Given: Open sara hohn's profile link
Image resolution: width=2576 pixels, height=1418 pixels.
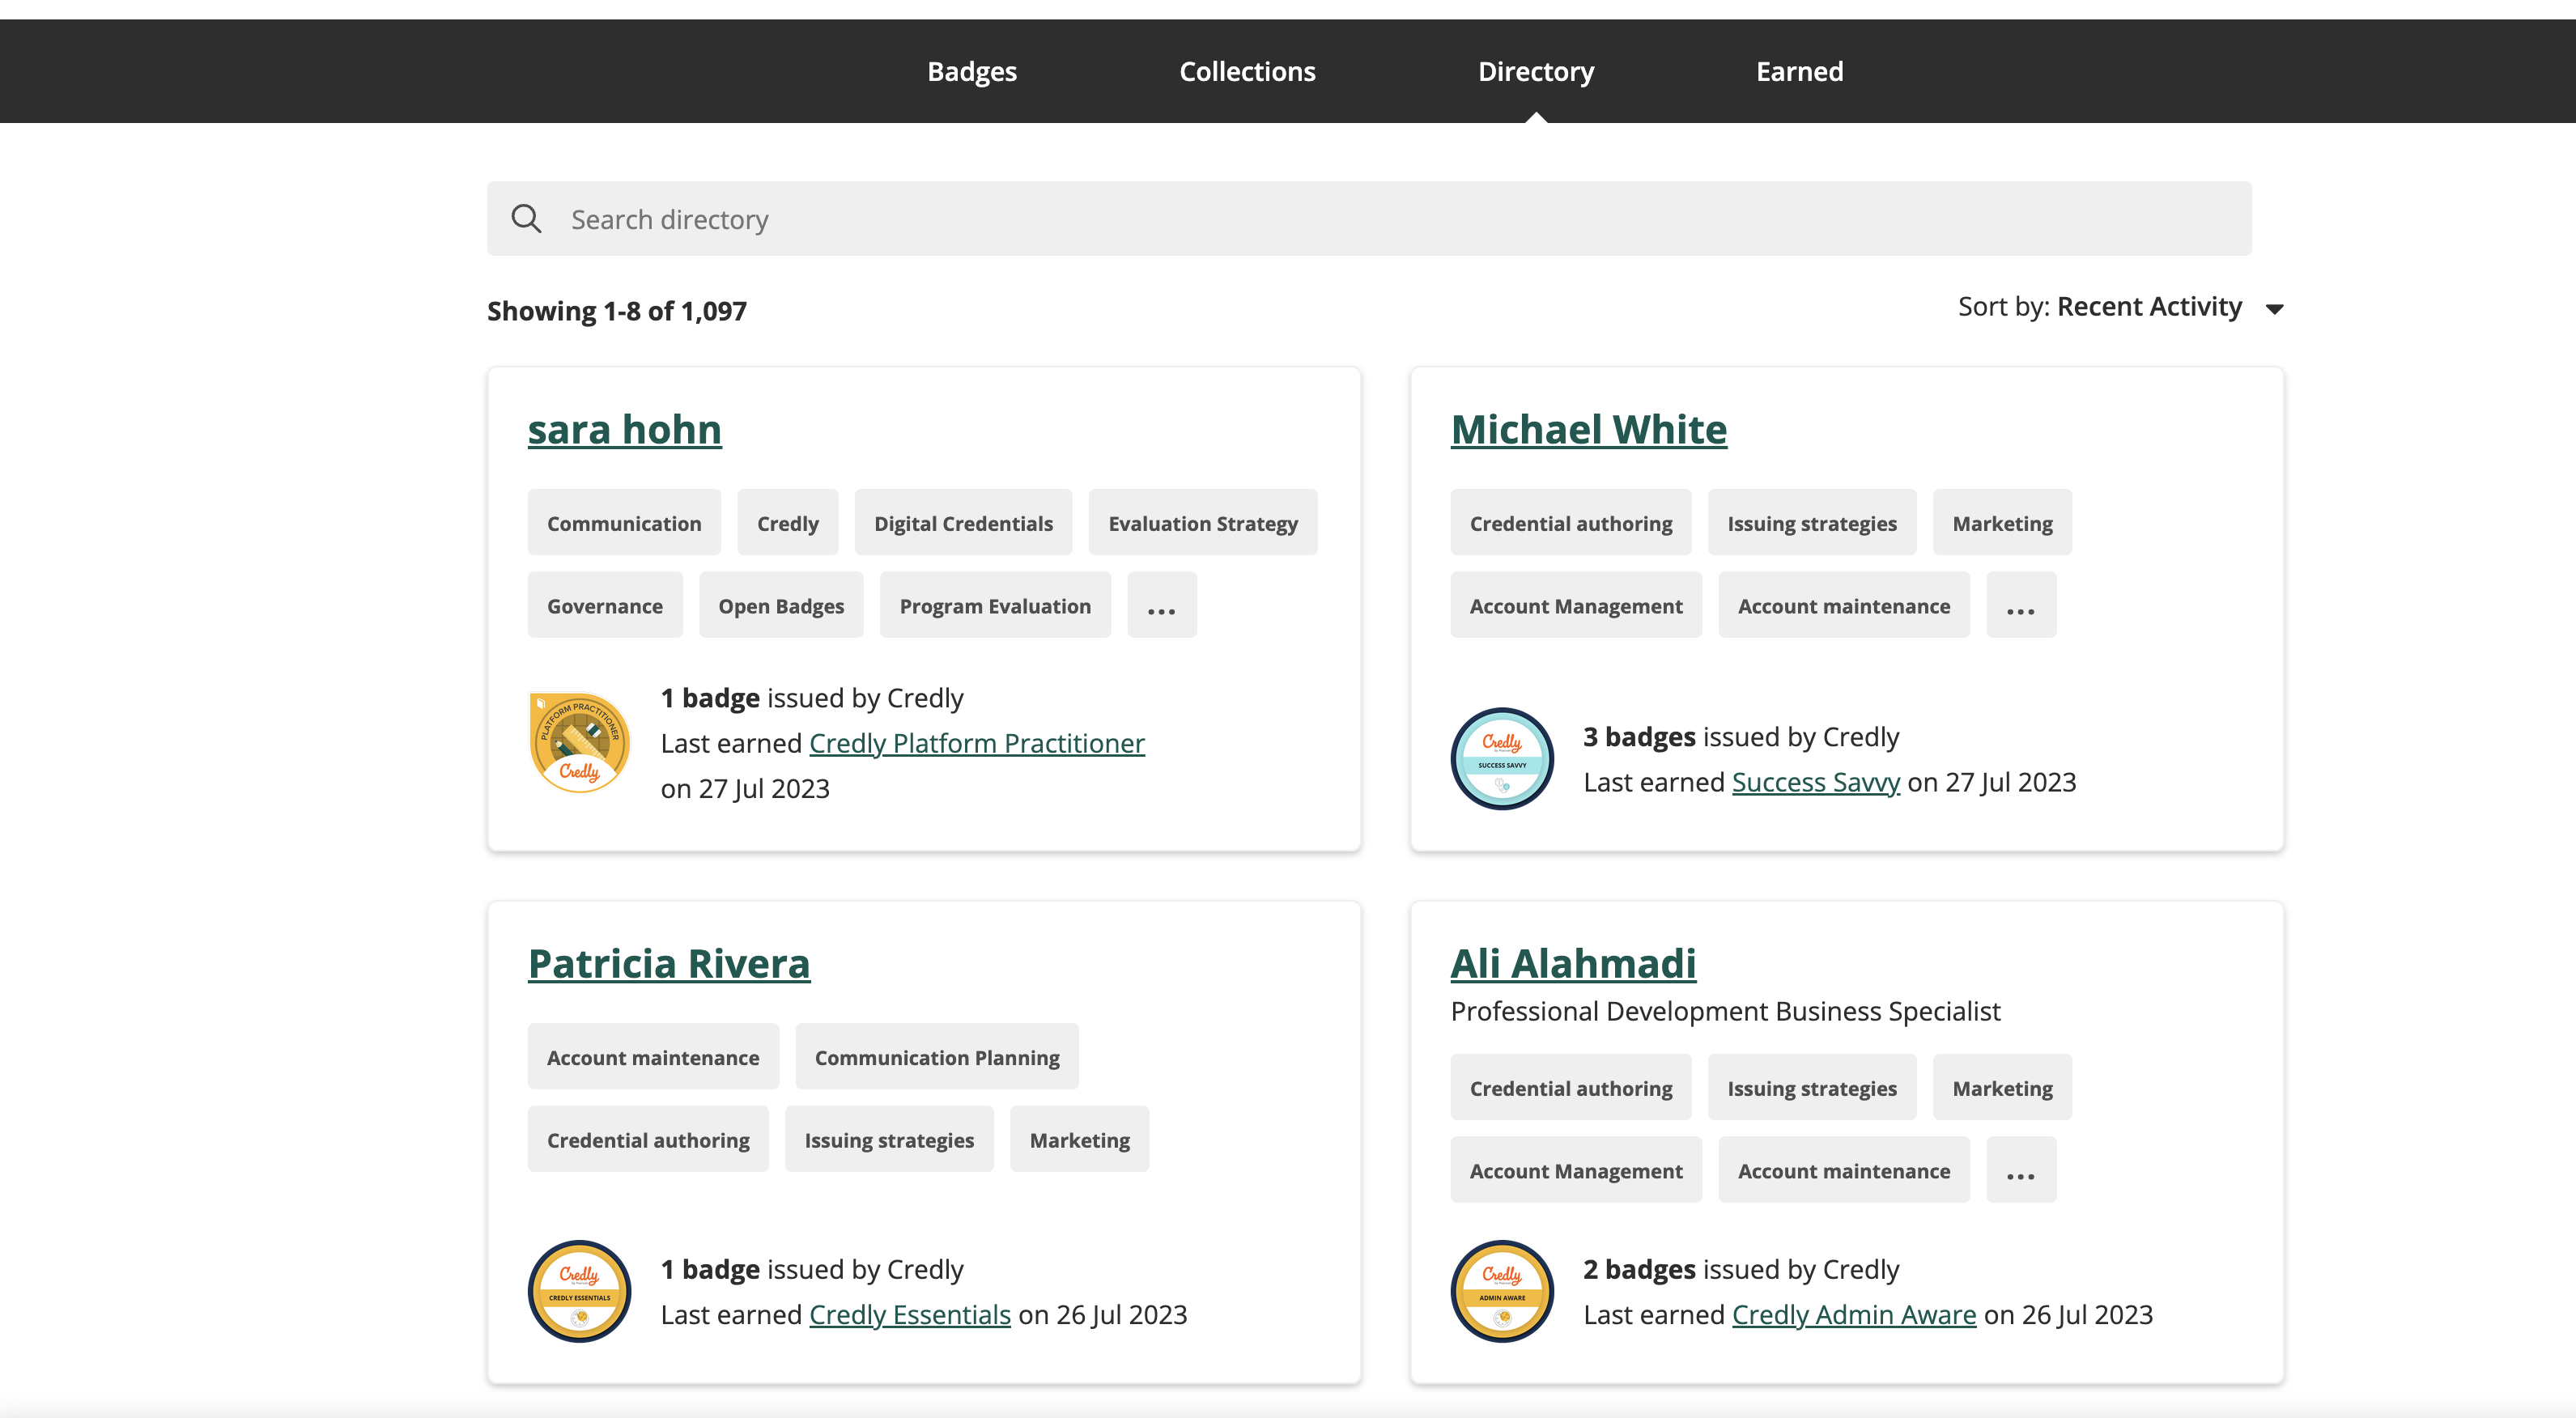Looking at the screenshot, I should point(624,430).
